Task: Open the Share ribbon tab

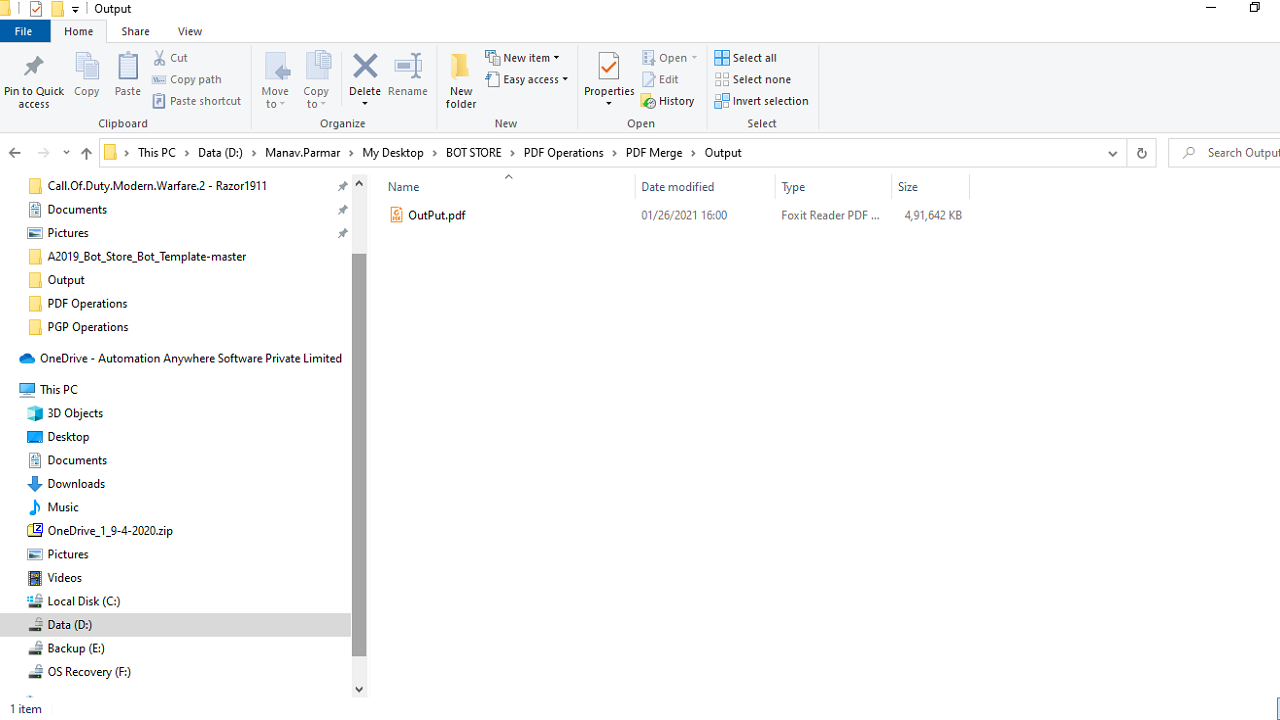Action: [135, 31]
